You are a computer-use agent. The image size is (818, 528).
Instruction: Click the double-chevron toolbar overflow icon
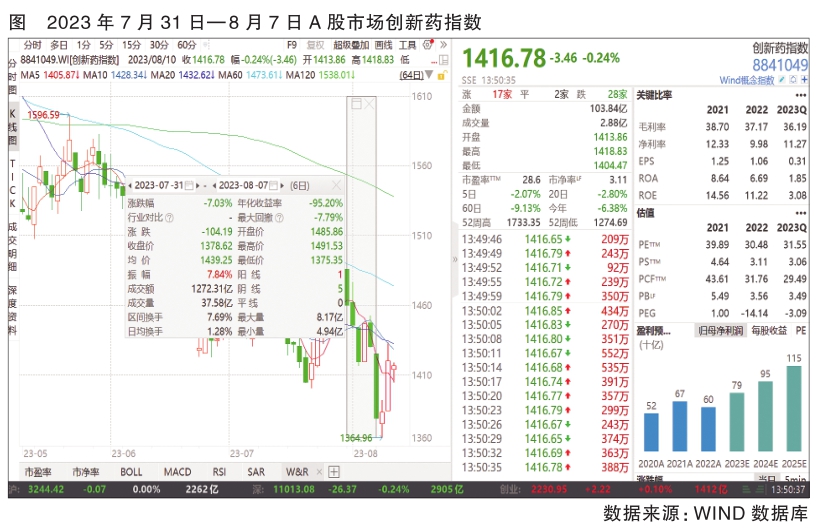[443, 45]
